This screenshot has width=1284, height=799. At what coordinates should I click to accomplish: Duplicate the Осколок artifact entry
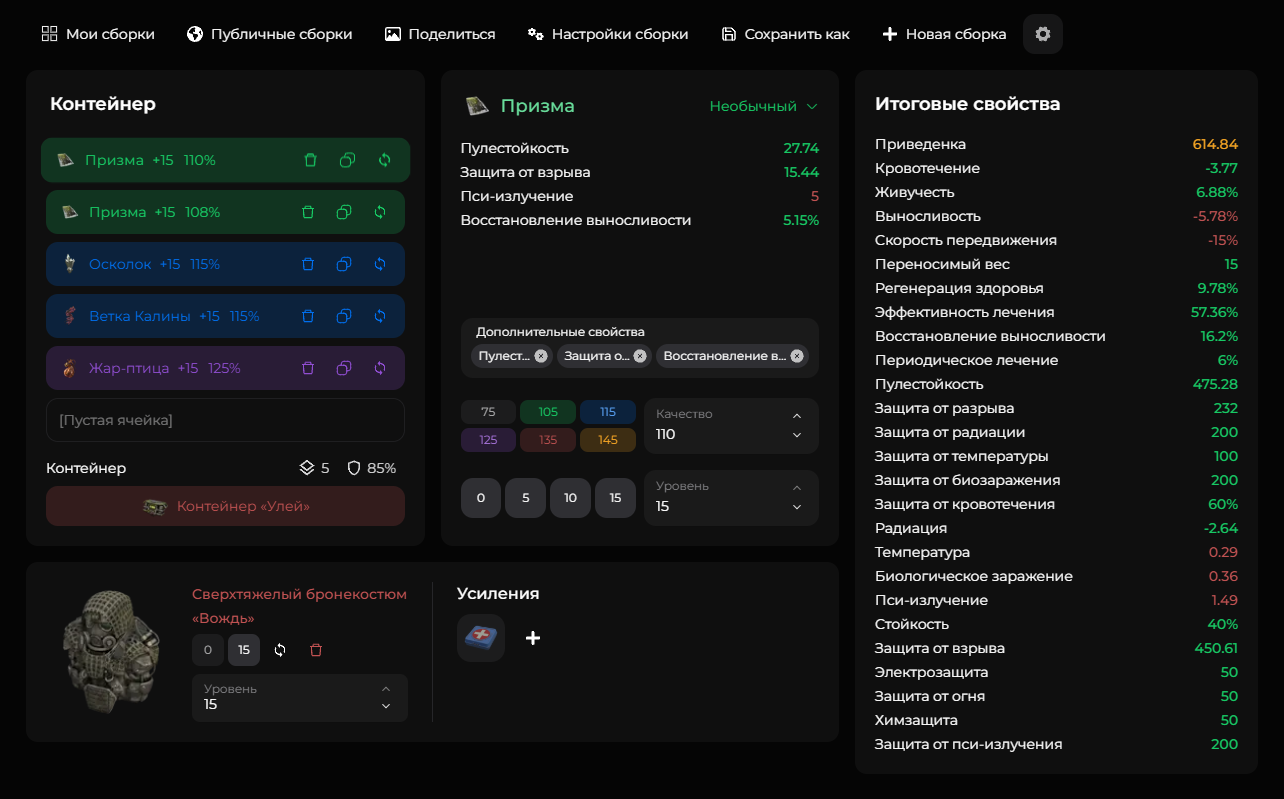coord(344,264)
